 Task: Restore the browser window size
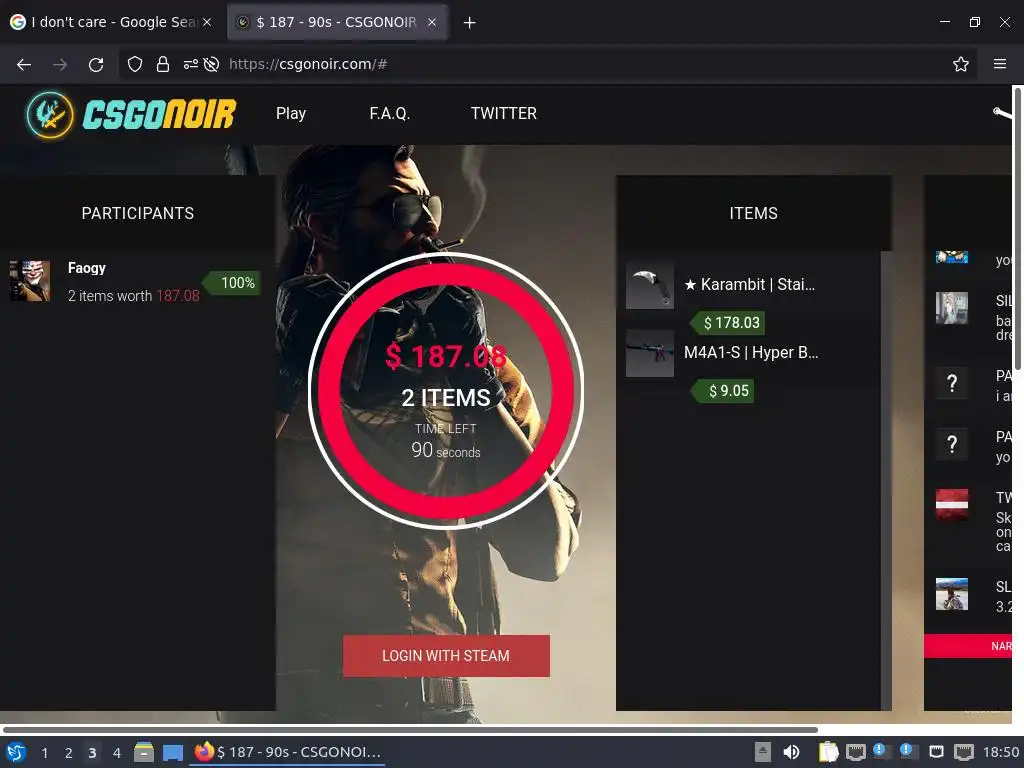click(x=975, y=22)
